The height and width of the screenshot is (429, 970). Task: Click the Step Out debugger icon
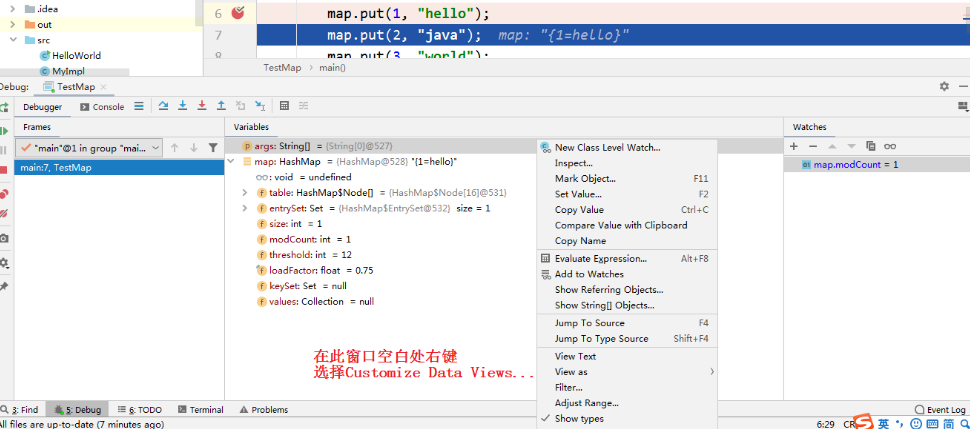point(221,106)
